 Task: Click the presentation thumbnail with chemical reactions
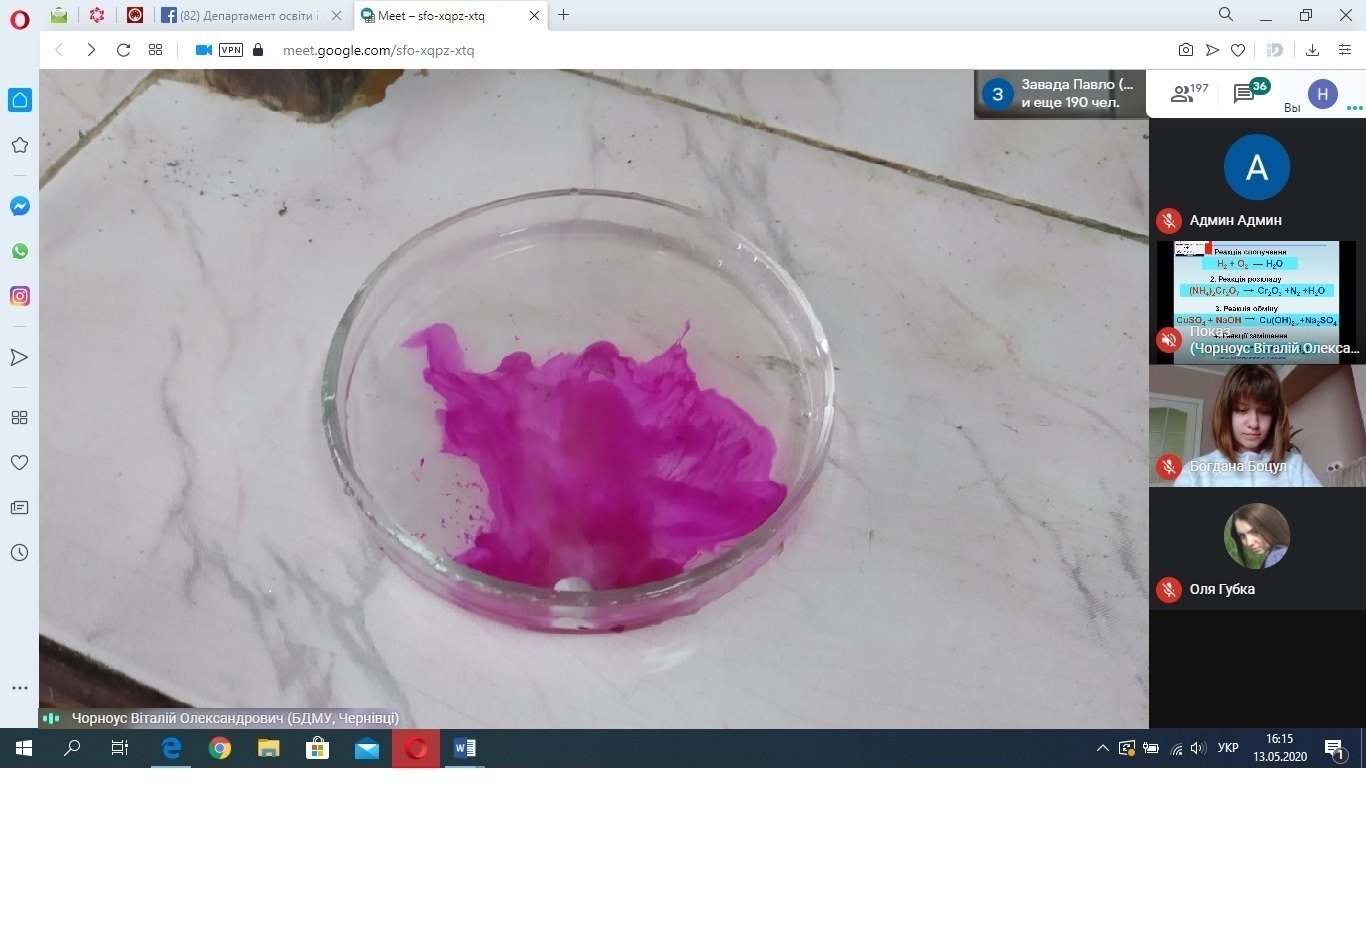1256,290
